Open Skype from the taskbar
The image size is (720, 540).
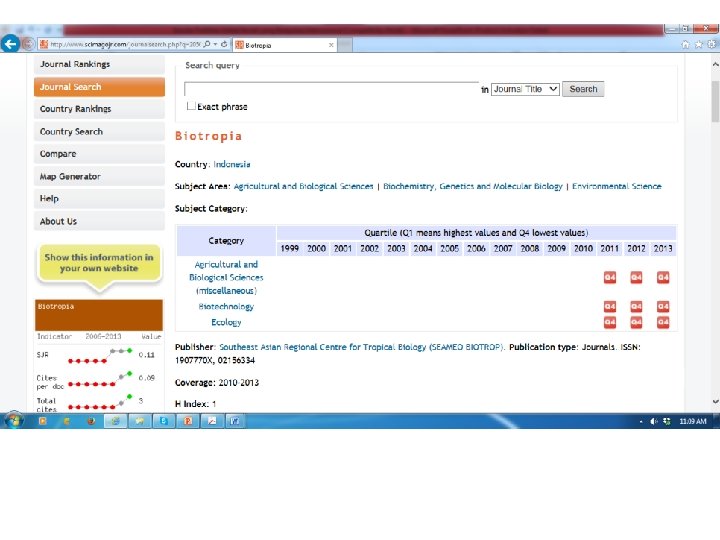click(163, 421)
